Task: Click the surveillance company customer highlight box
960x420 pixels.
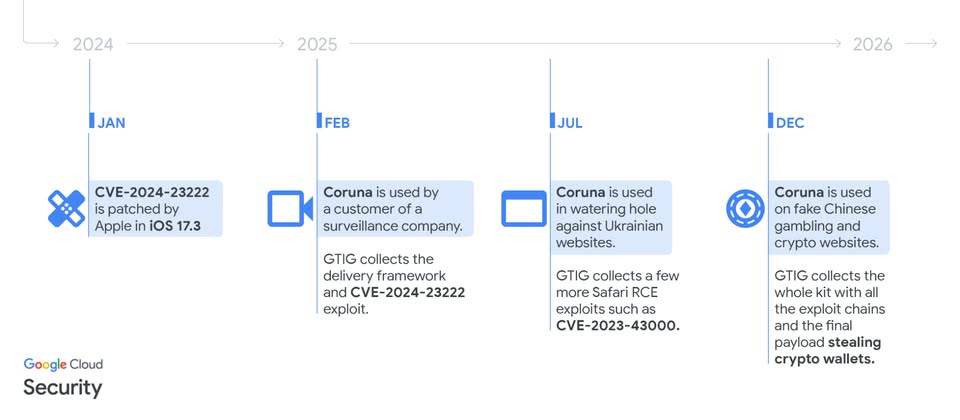Action: [x=395, y=209]
